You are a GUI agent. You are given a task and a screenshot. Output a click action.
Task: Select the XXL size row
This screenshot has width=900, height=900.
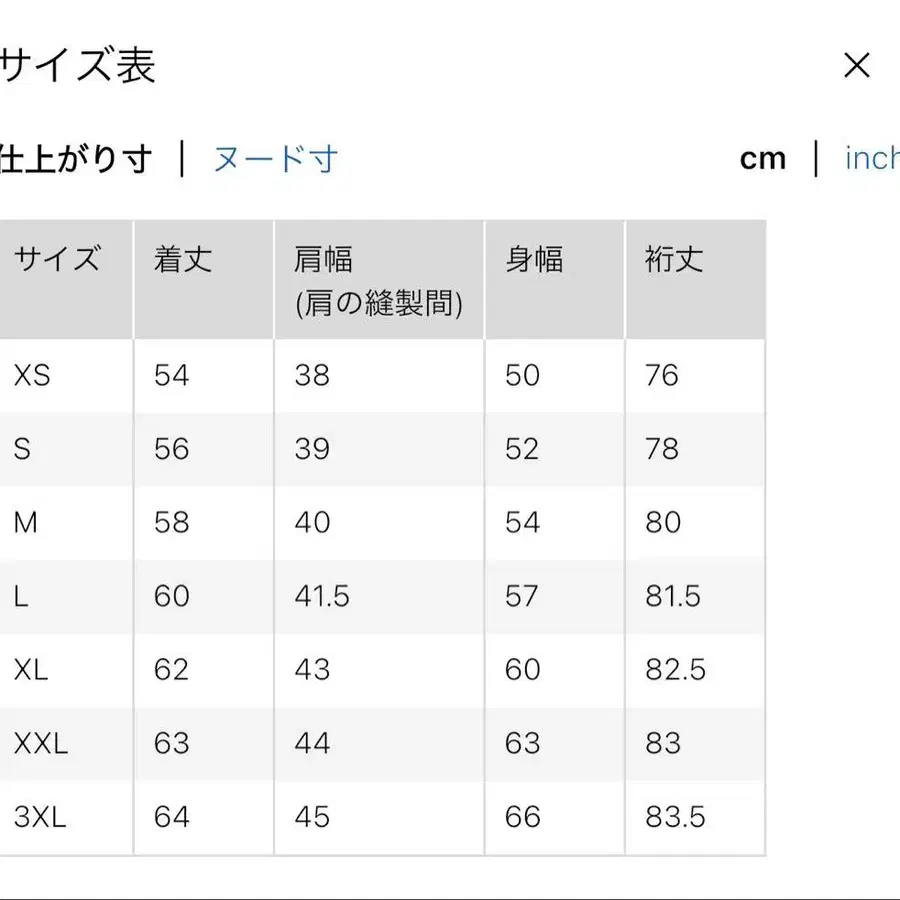click(38, 744)
